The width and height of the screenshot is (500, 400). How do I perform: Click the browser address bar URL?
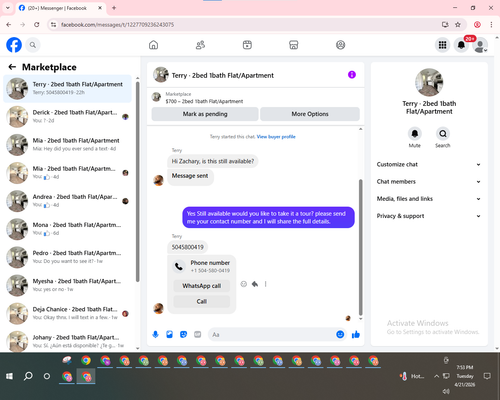pyautogui.click(x=117, y=25)
